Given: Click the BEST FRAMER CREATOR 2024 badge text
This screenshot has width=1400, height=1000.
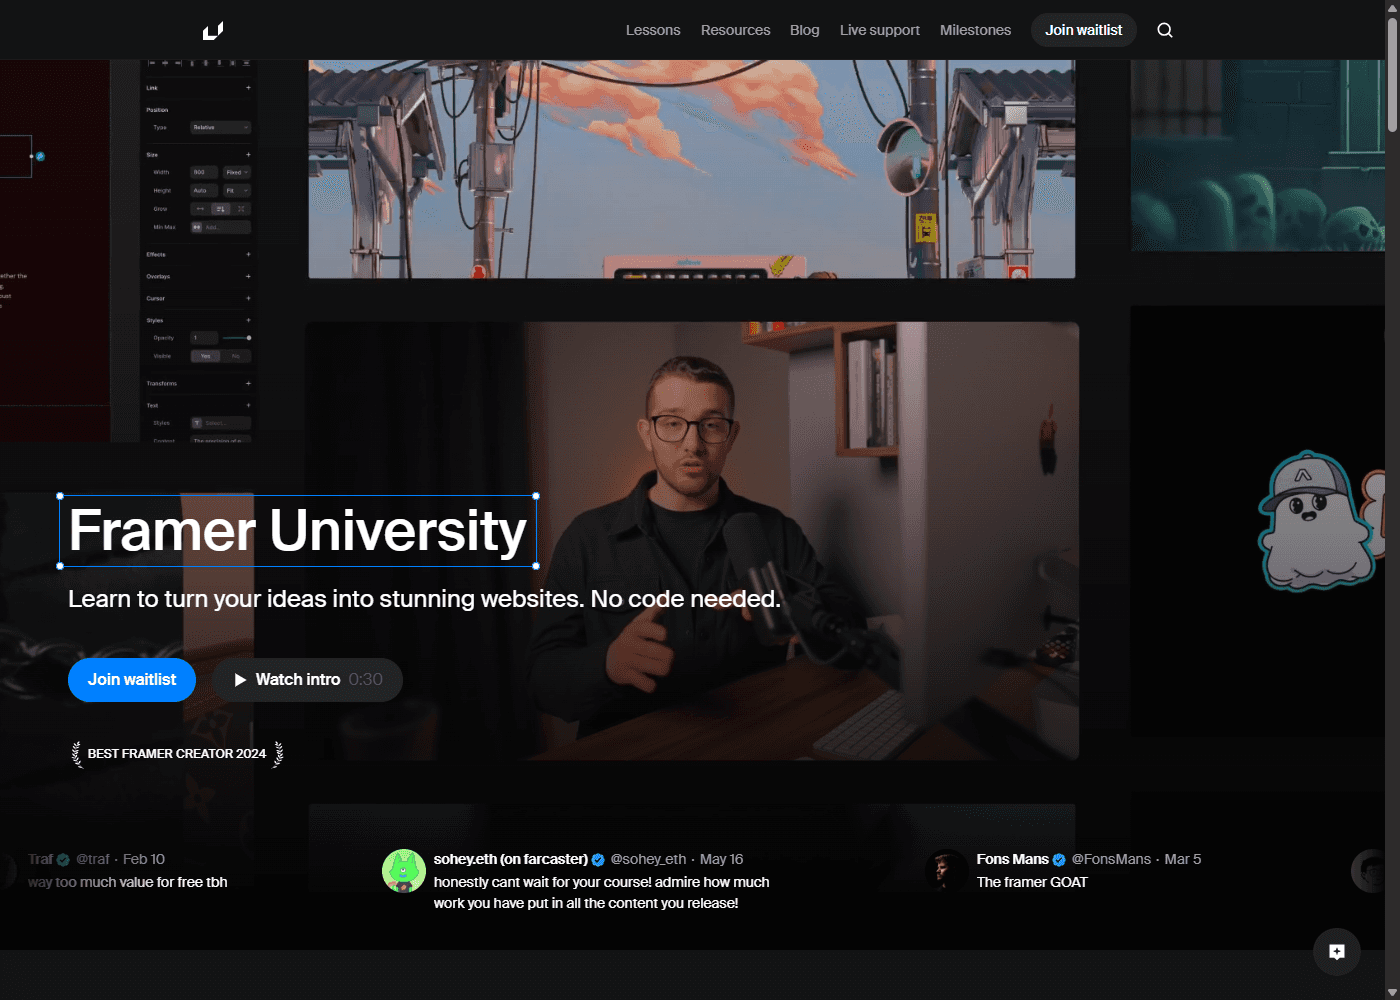Looking at the screenshot, I should tap(177, 754).
